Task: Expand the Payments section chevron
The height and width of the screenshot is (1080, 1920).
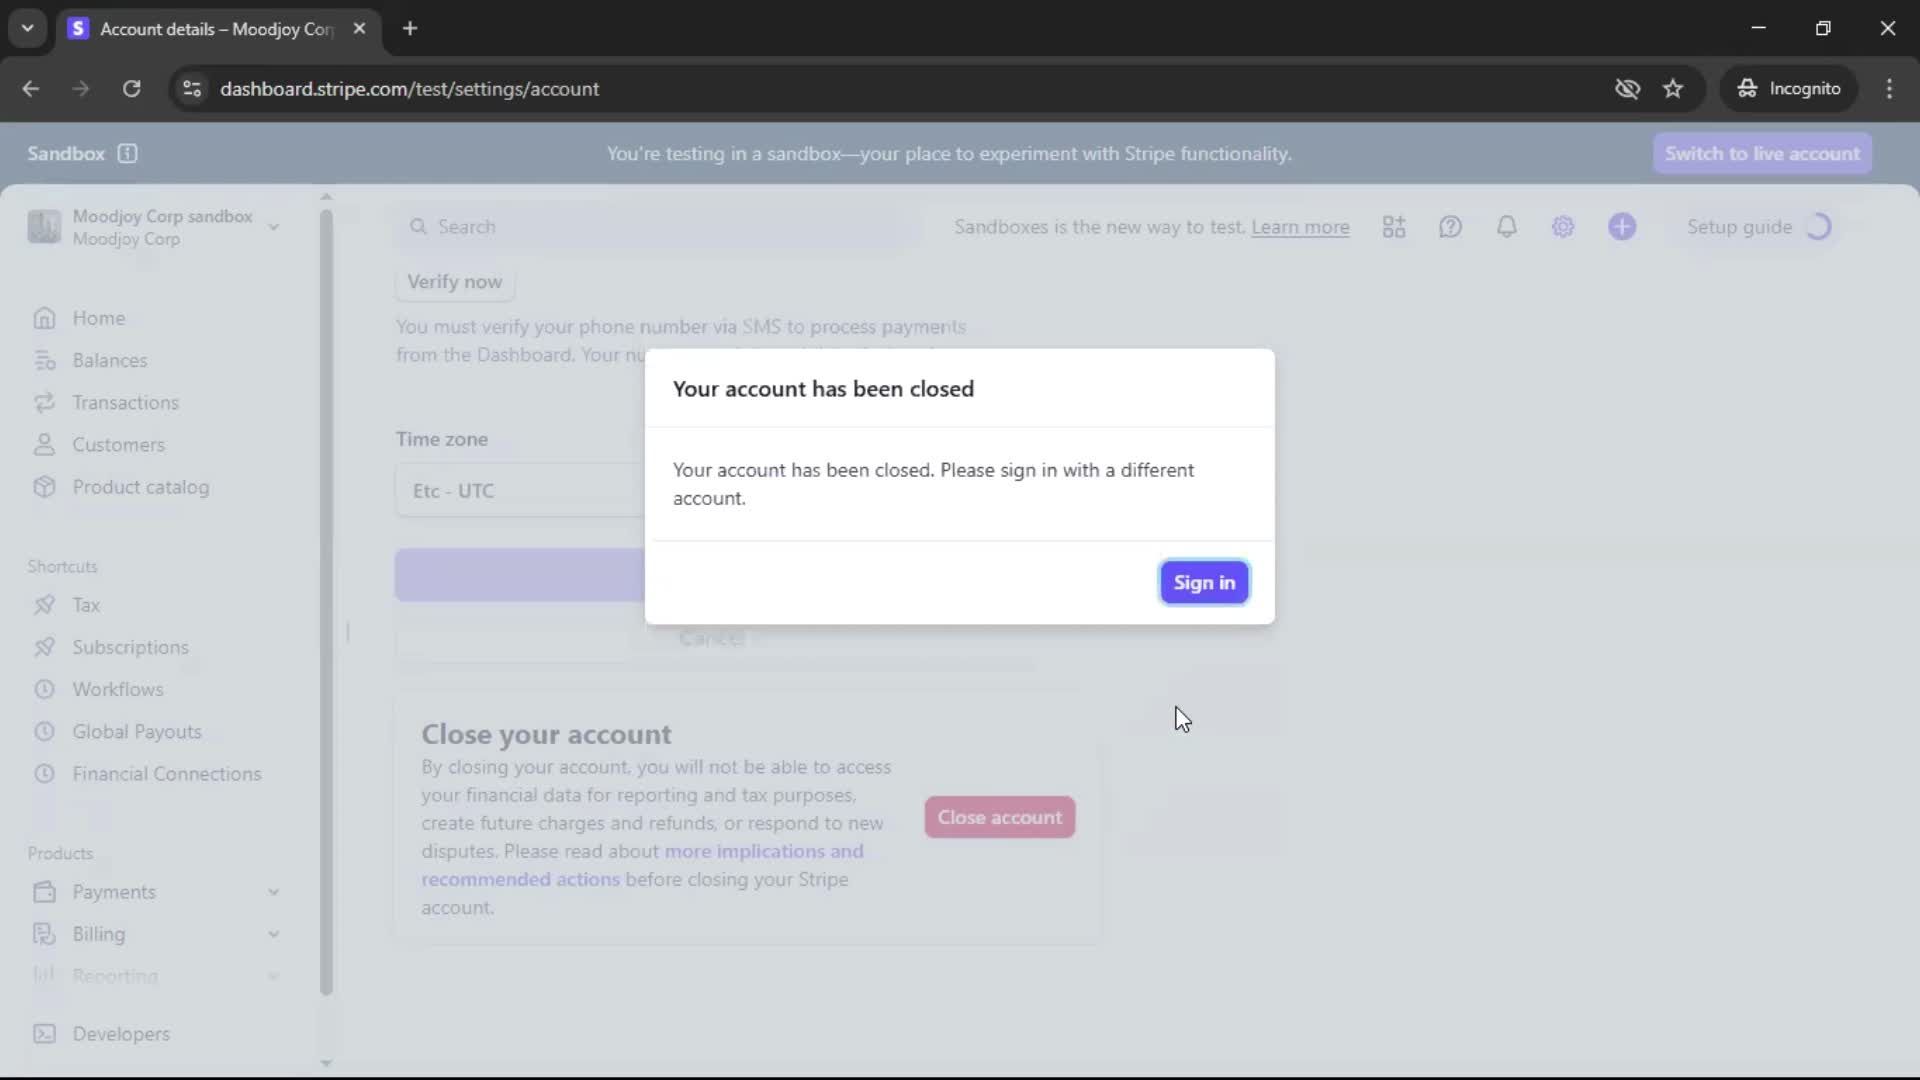Action: click(273, 892)
